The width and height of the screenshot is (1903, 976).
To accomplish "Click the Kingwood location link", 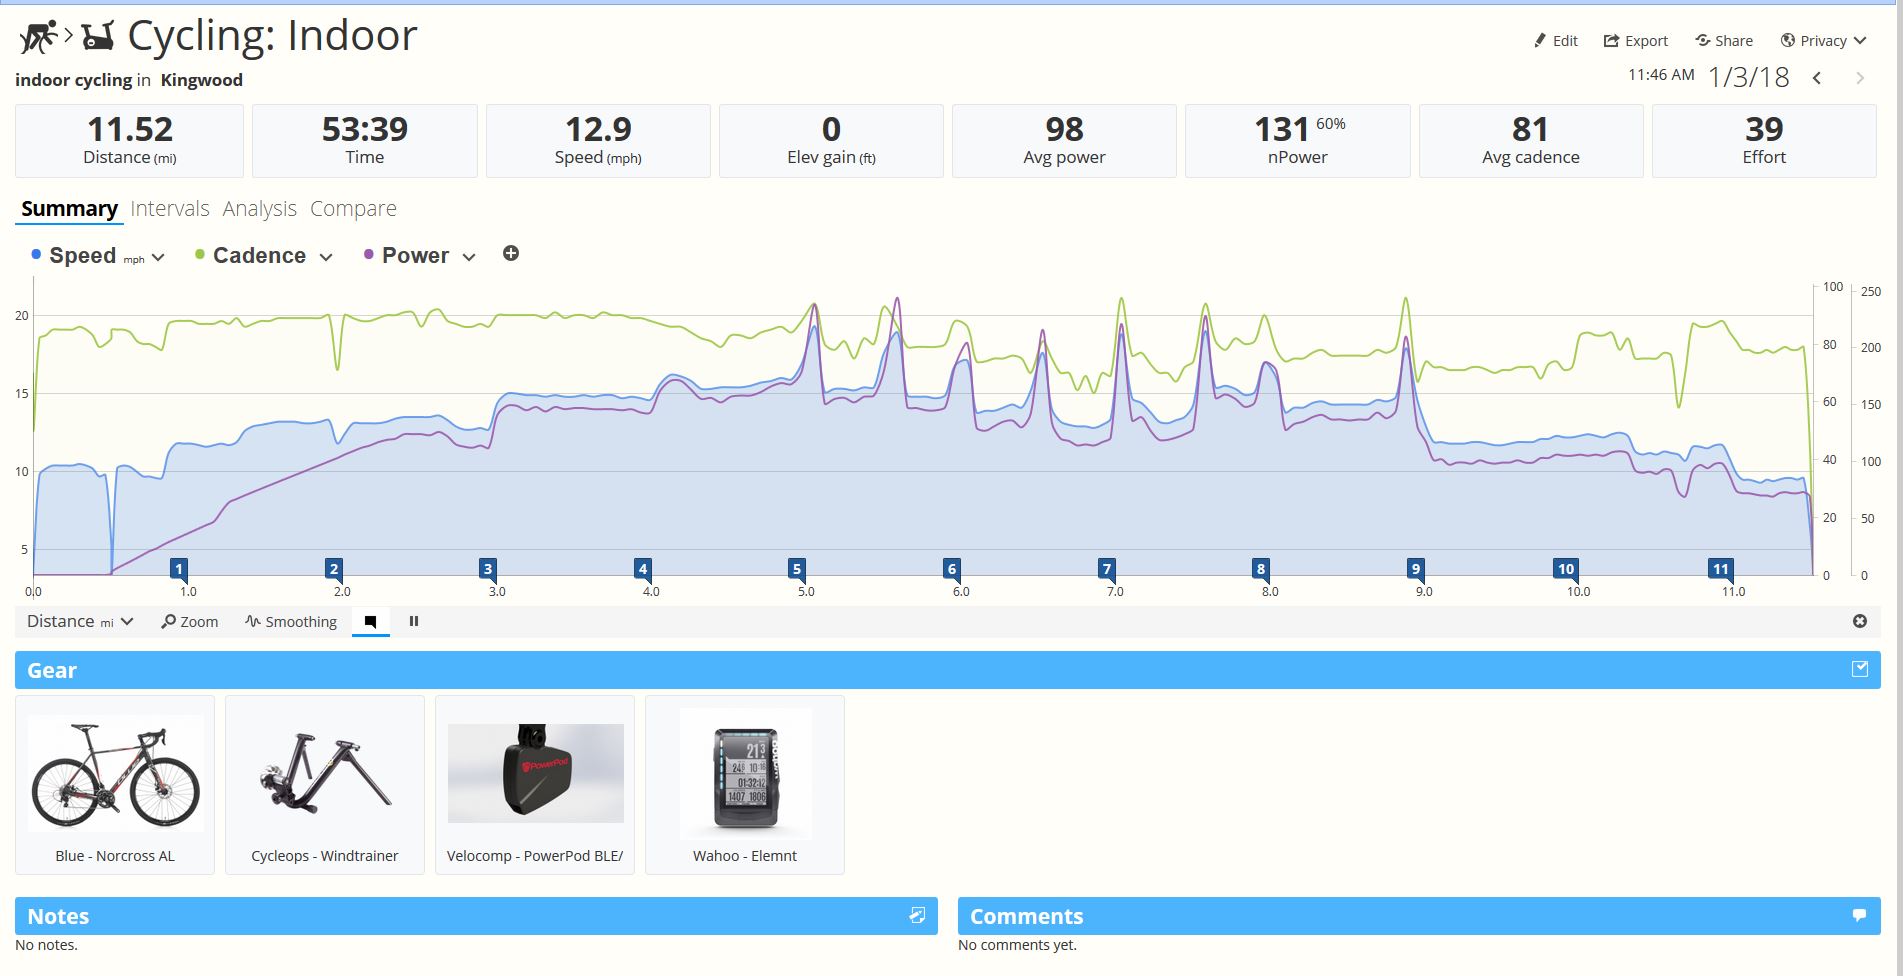I will point(201,80).
